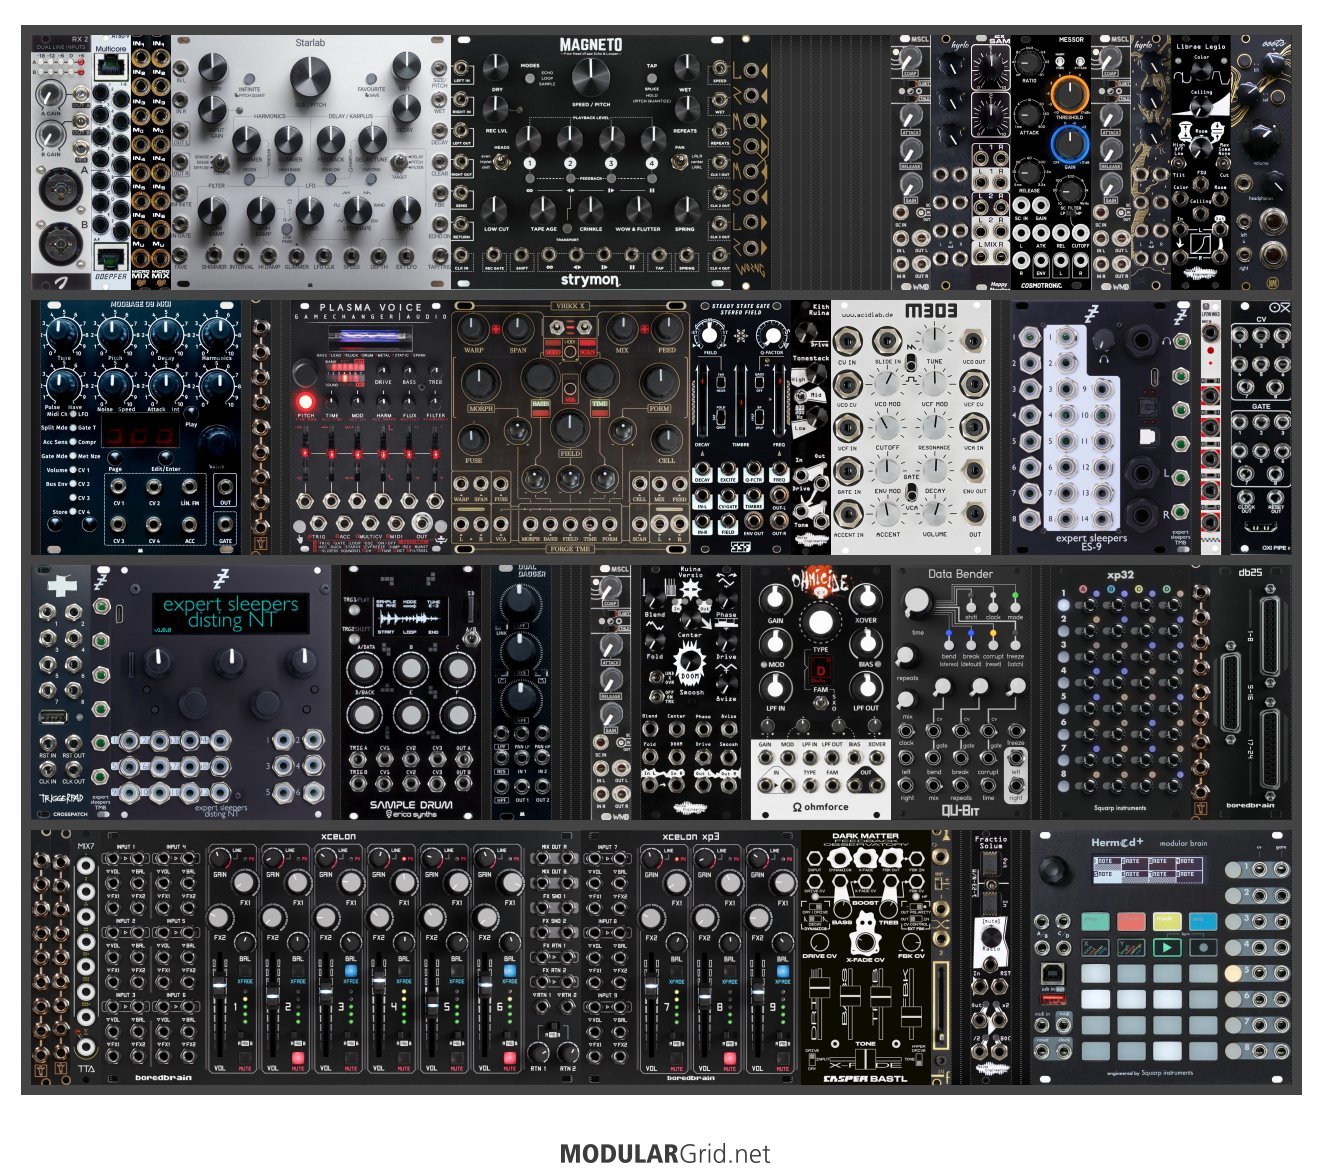
Task: Click the Magneto CLK IN jack
Action: [x=462, y=256]
